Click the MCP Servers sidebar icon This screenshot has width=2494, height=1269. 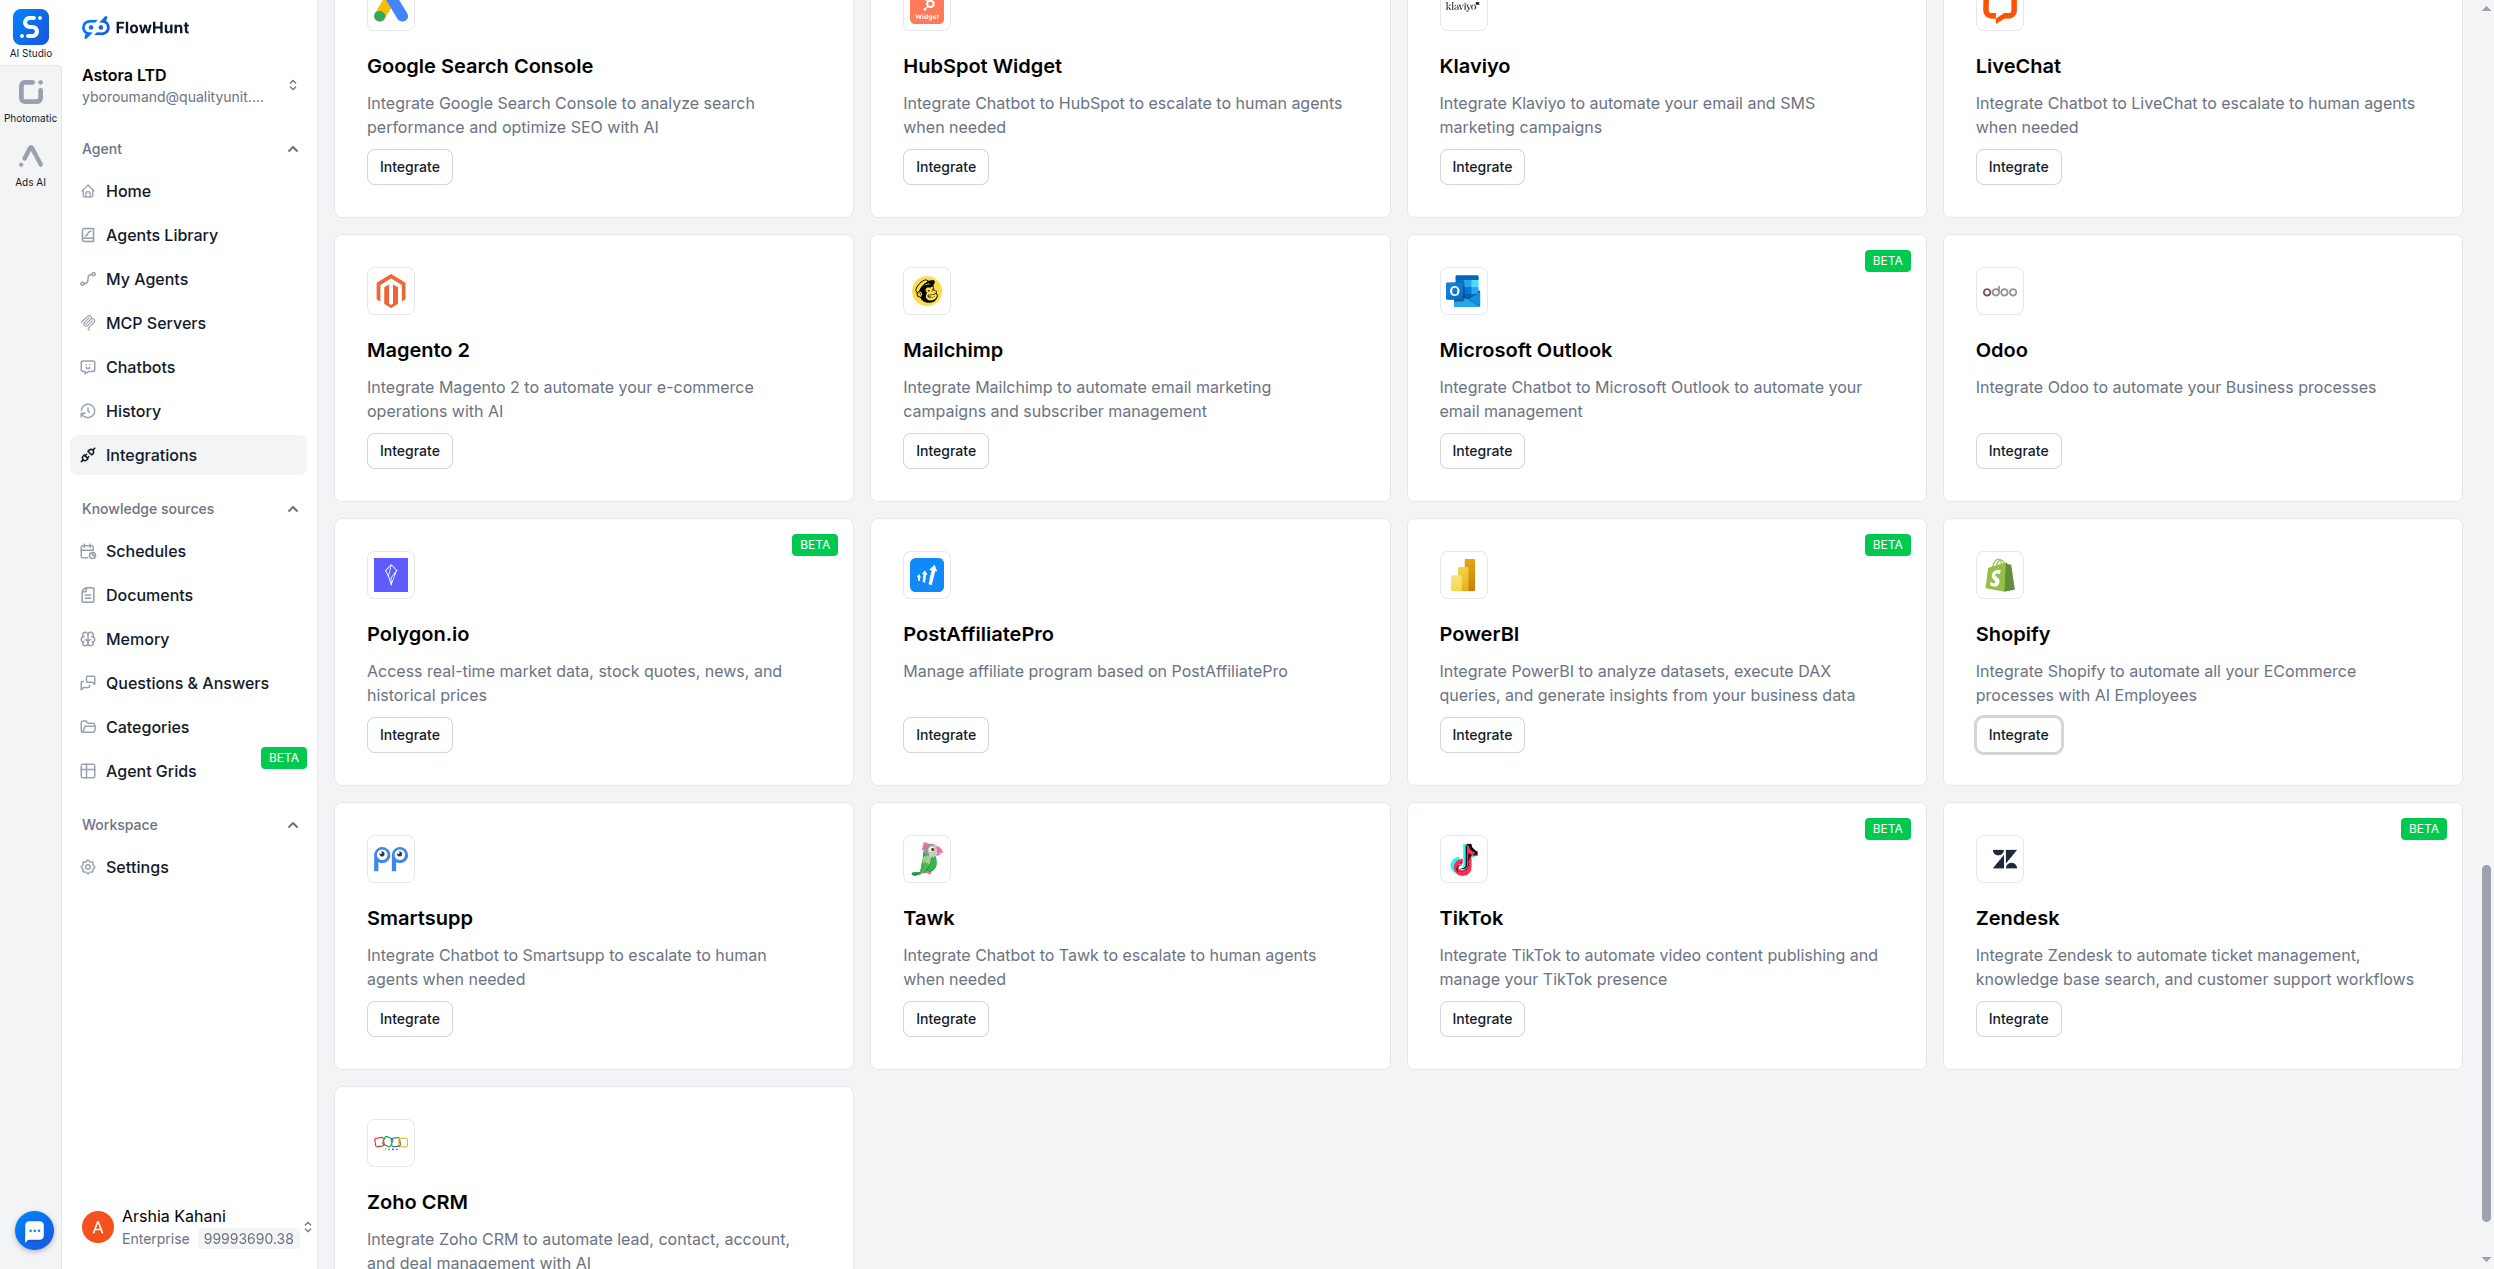pos(89,323)
